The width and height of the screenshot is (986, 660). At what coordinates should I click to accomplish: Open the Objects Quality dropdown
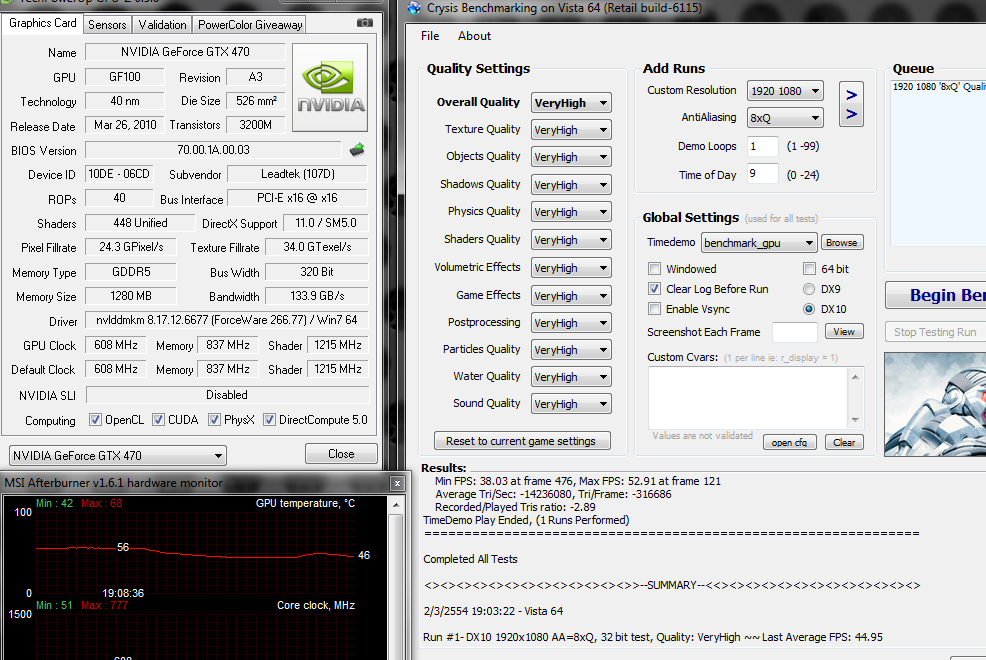(x=571, y=157)
